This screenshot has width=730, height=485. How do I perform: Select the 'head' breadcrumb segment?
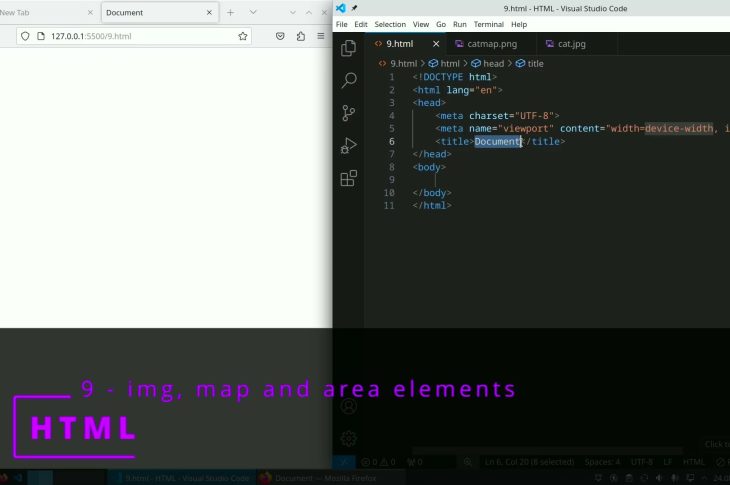(x=493, y=63)
